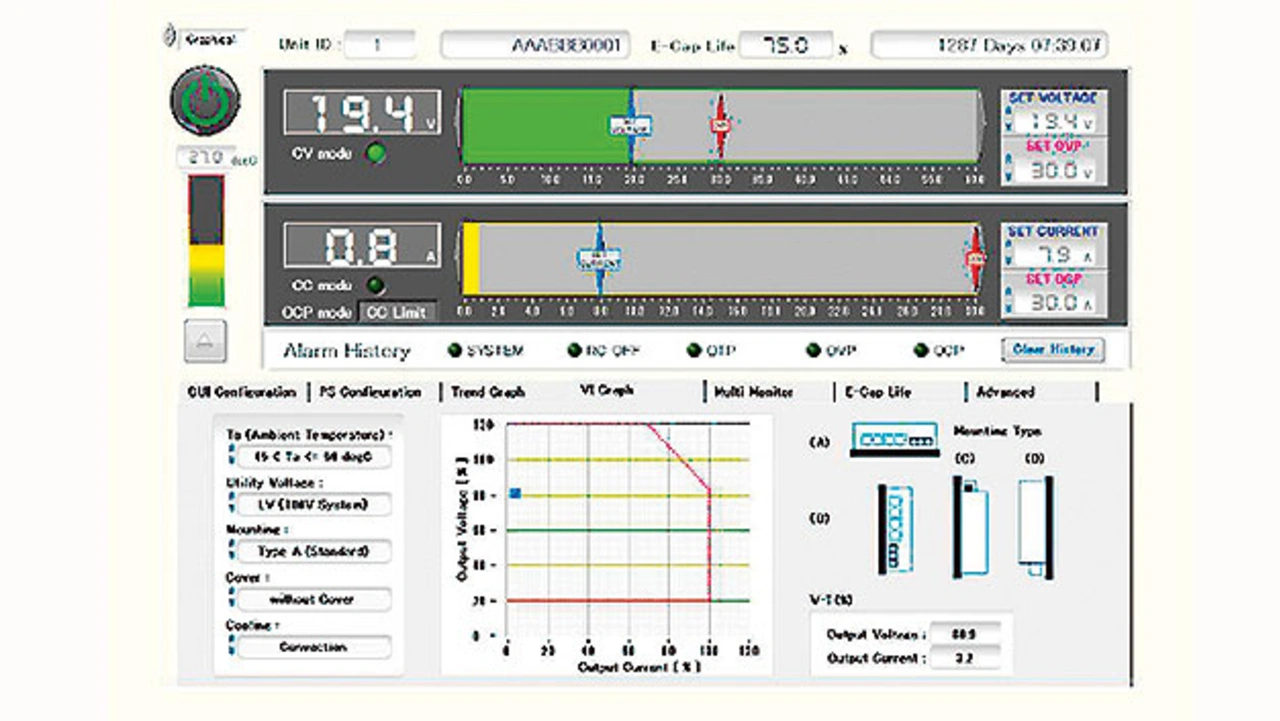
Task: Click the OTP alarm indicator lamp
Action: 693,351
